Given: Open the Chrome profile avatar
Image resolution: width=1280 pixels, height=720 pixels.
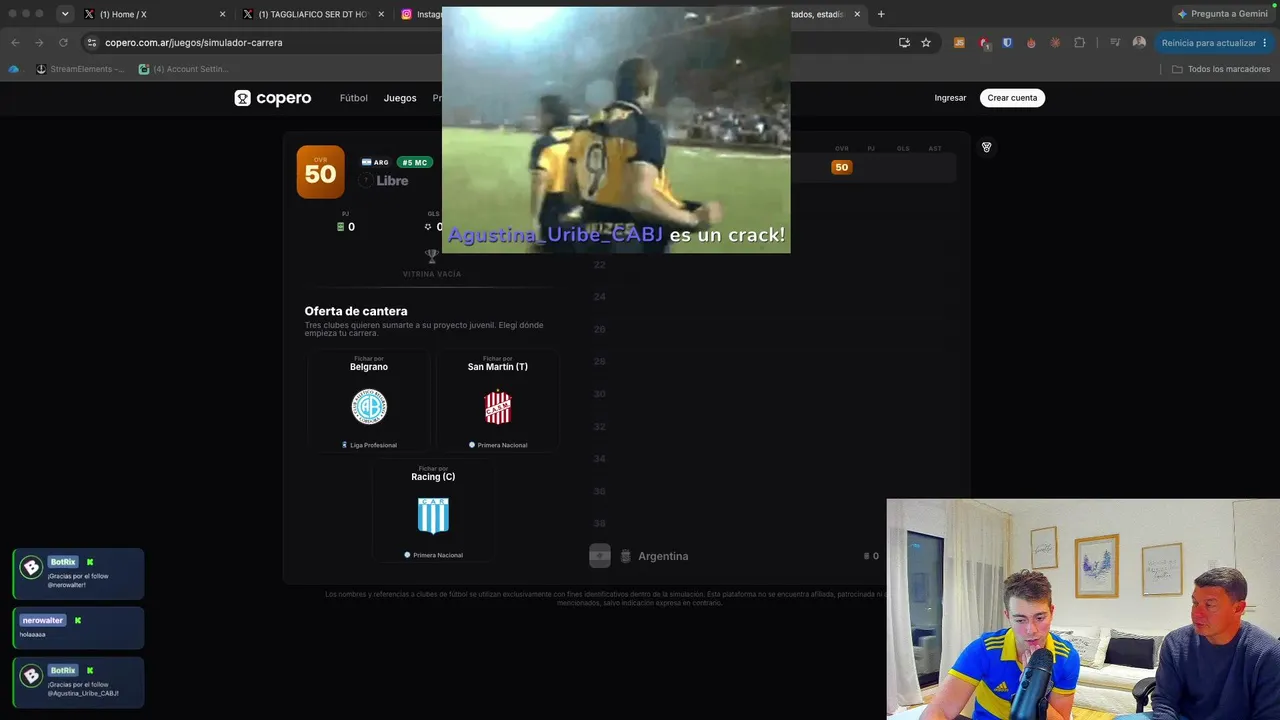Looking at the screenshot, I should [x=1139, y=43].
